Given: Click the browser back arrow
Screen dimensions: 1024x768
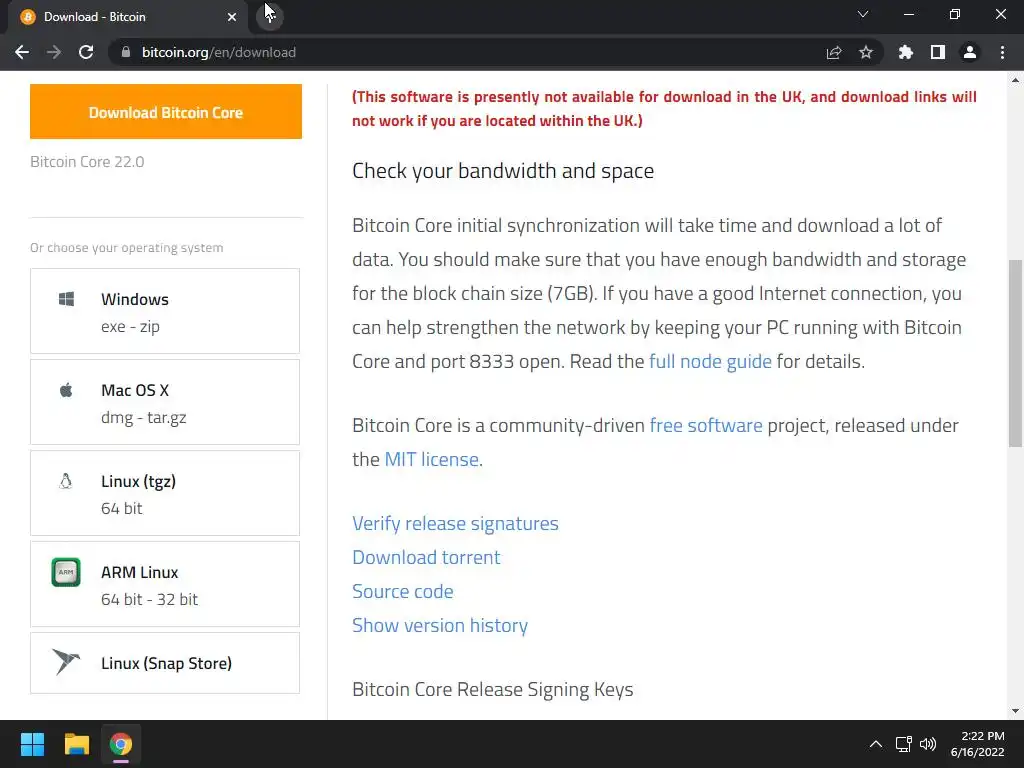Looking at the screenshot, I should click(22, 52).
